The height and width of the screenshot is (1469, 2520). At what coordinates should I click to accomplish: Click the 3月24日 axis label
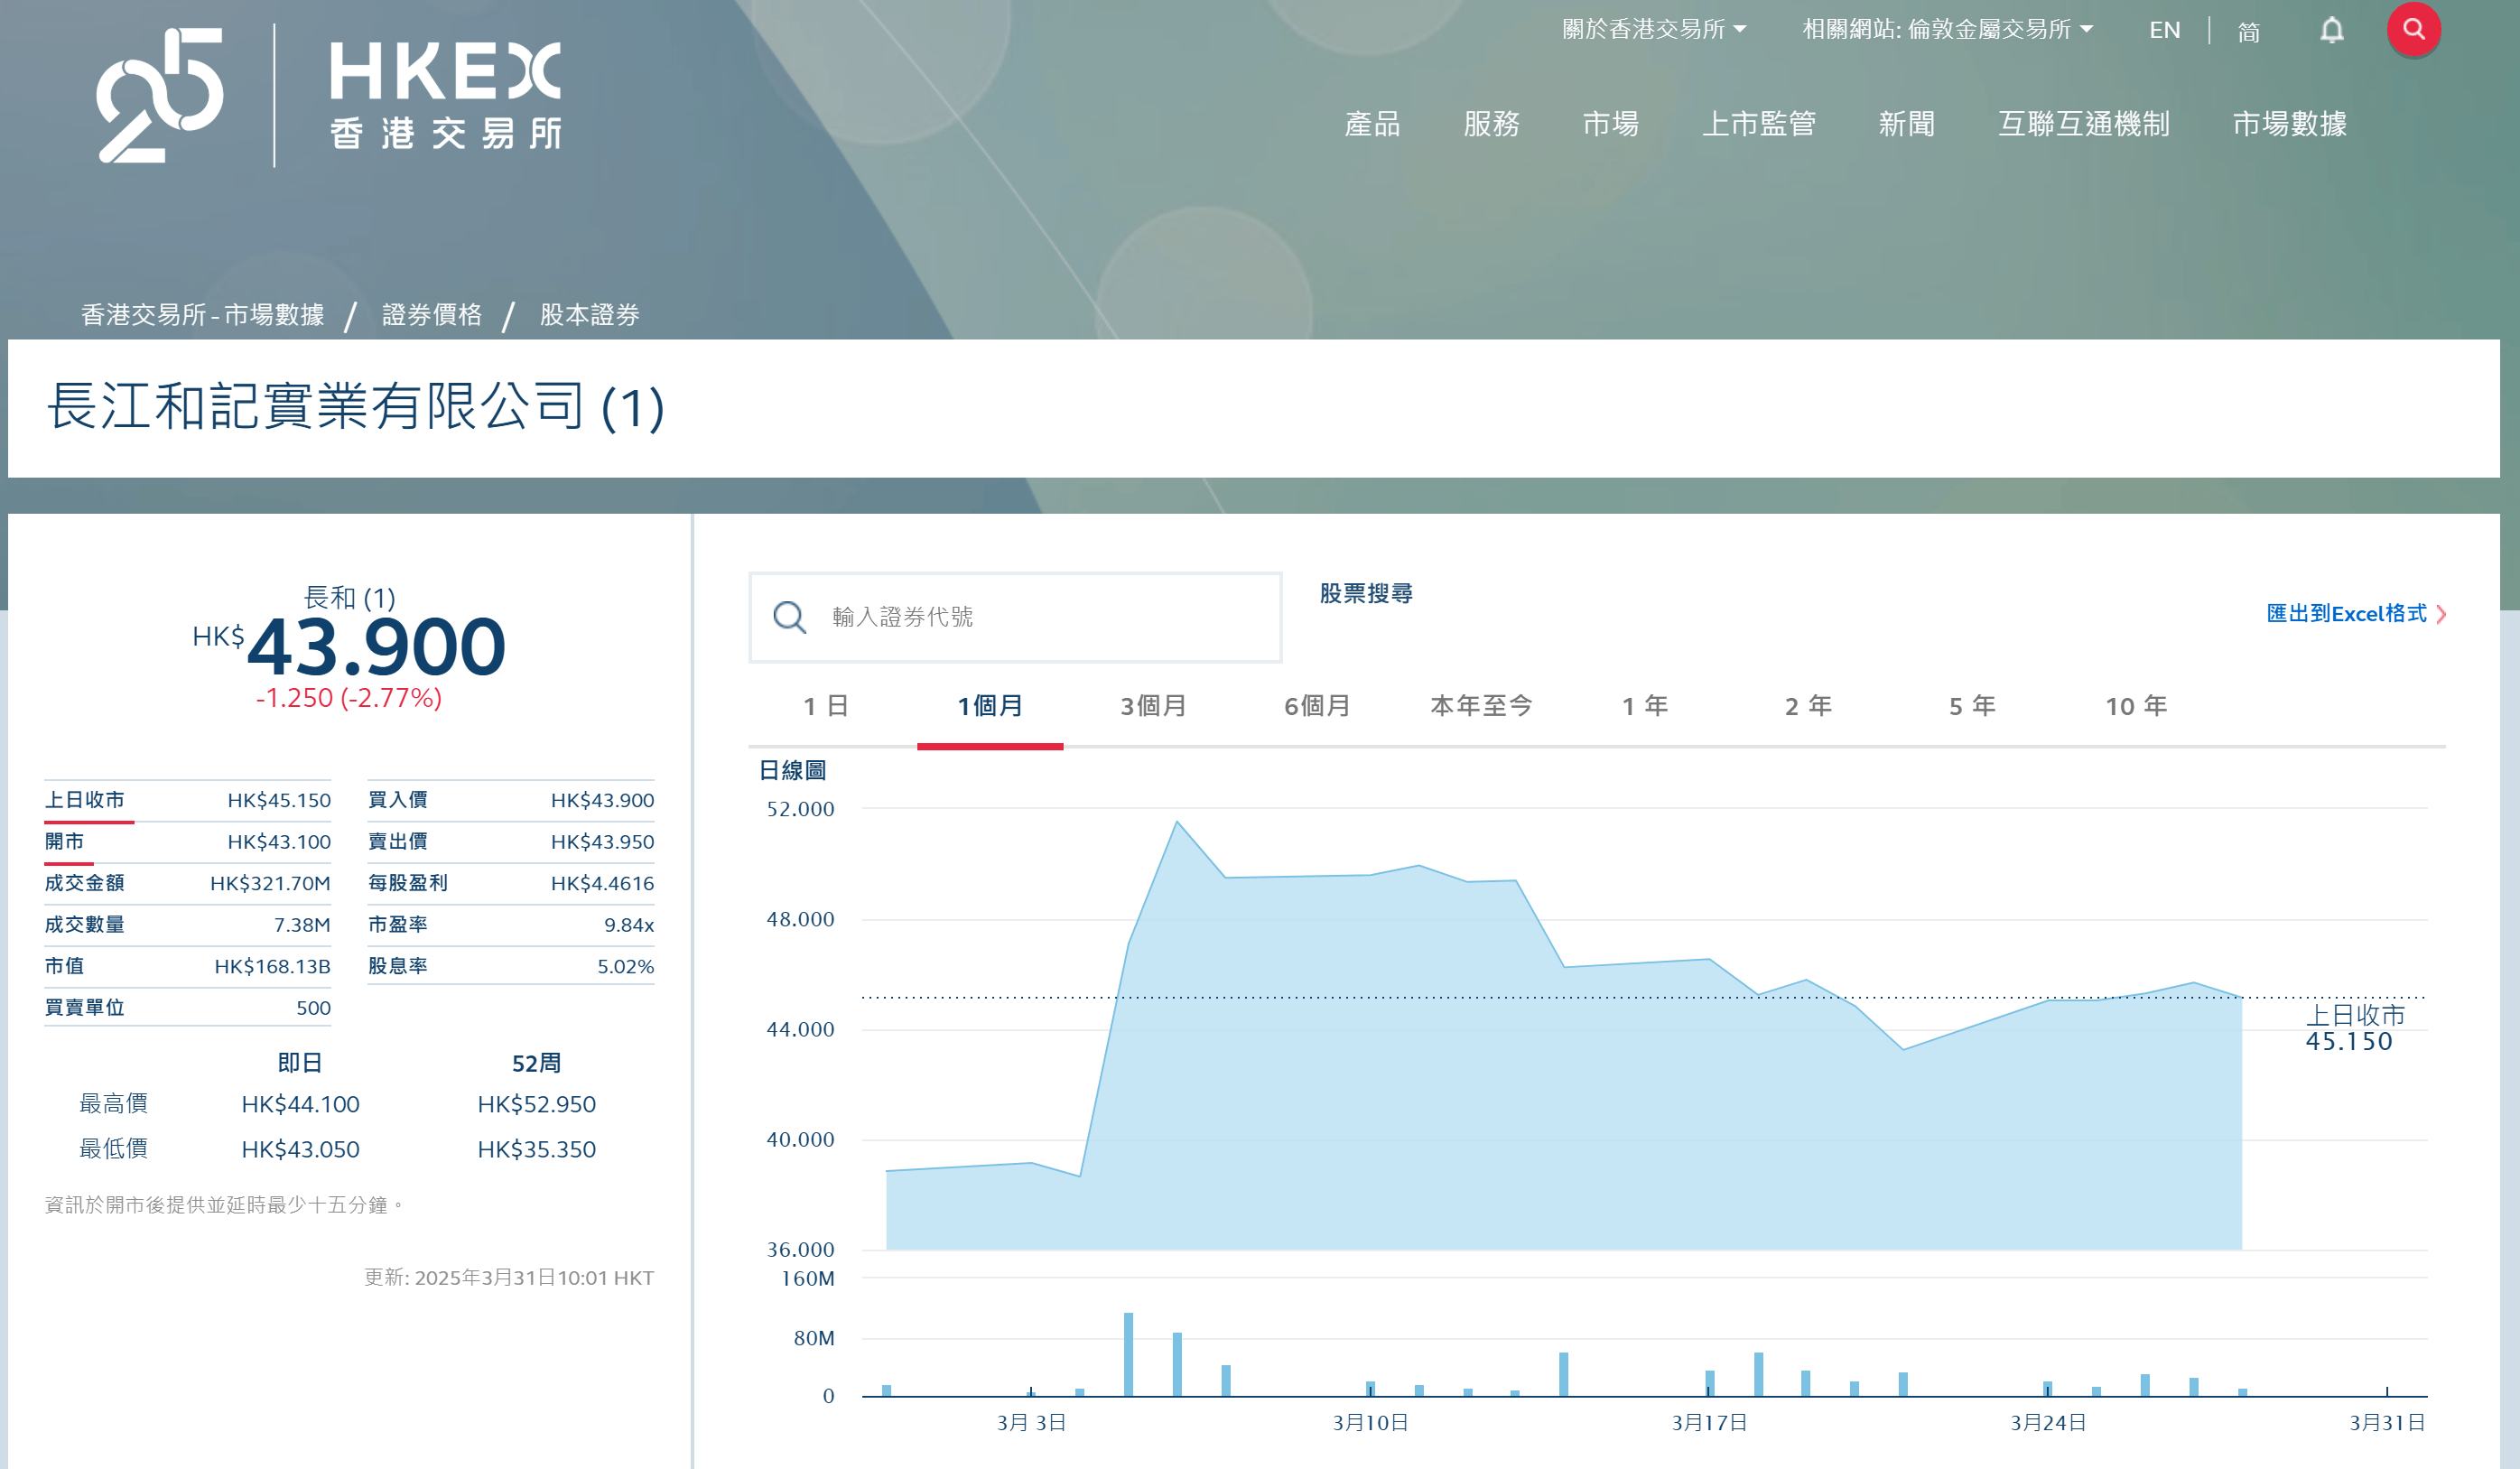[x=2048, y=1422]
